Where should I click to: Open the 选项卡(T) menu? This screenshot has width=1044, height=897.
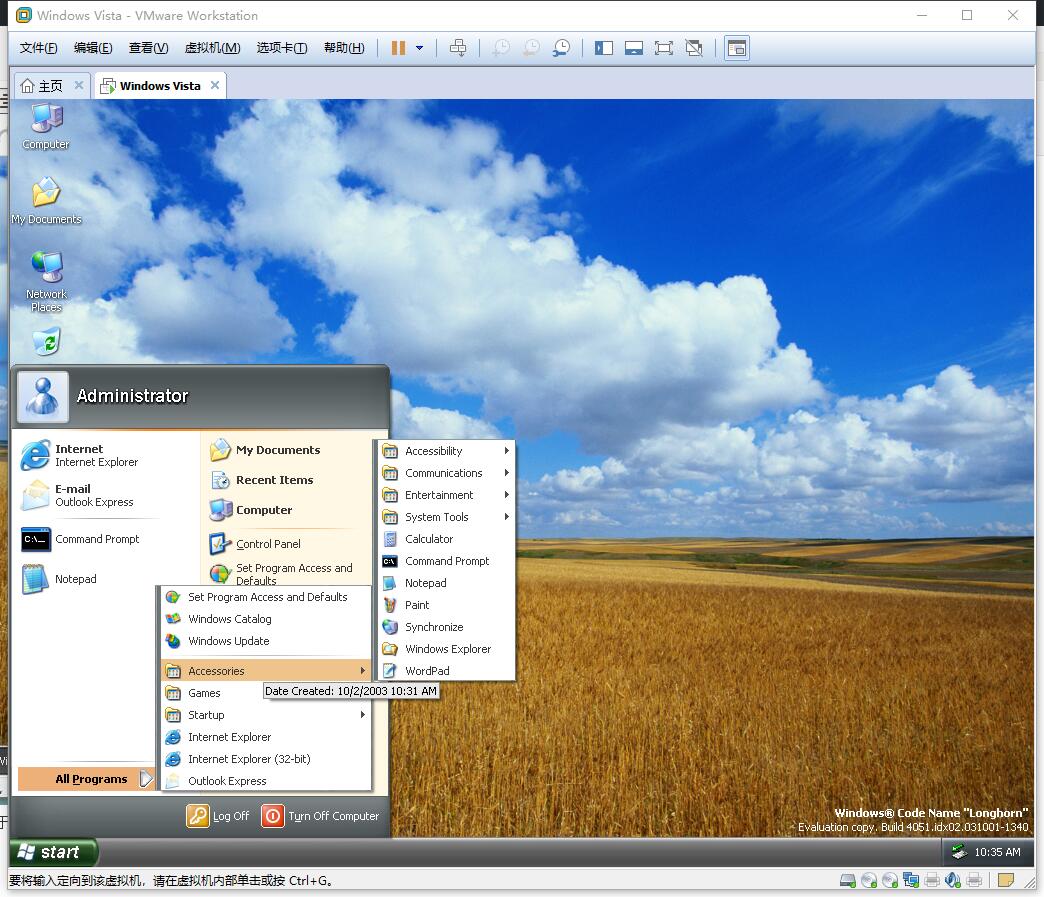(282, 48)
